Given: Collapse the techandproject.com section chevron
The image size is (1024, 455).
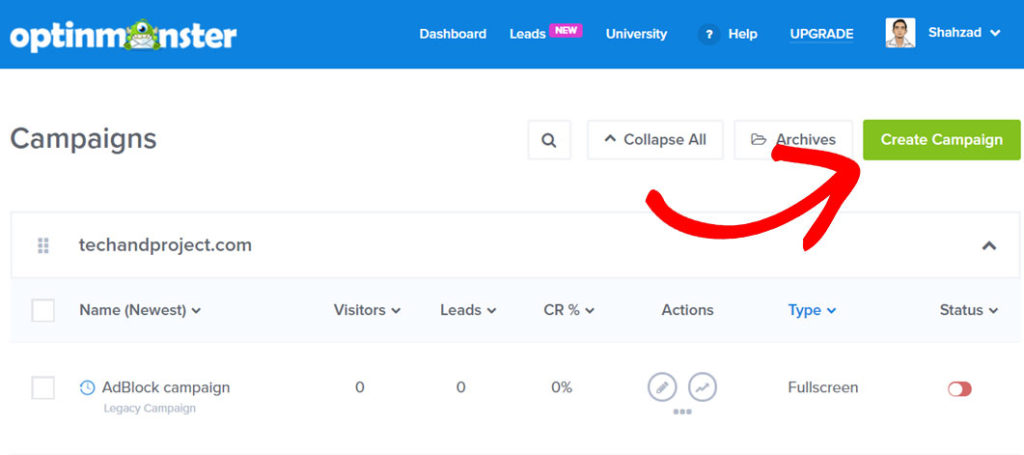Looking at the screenshot, I should coord(989,245).
